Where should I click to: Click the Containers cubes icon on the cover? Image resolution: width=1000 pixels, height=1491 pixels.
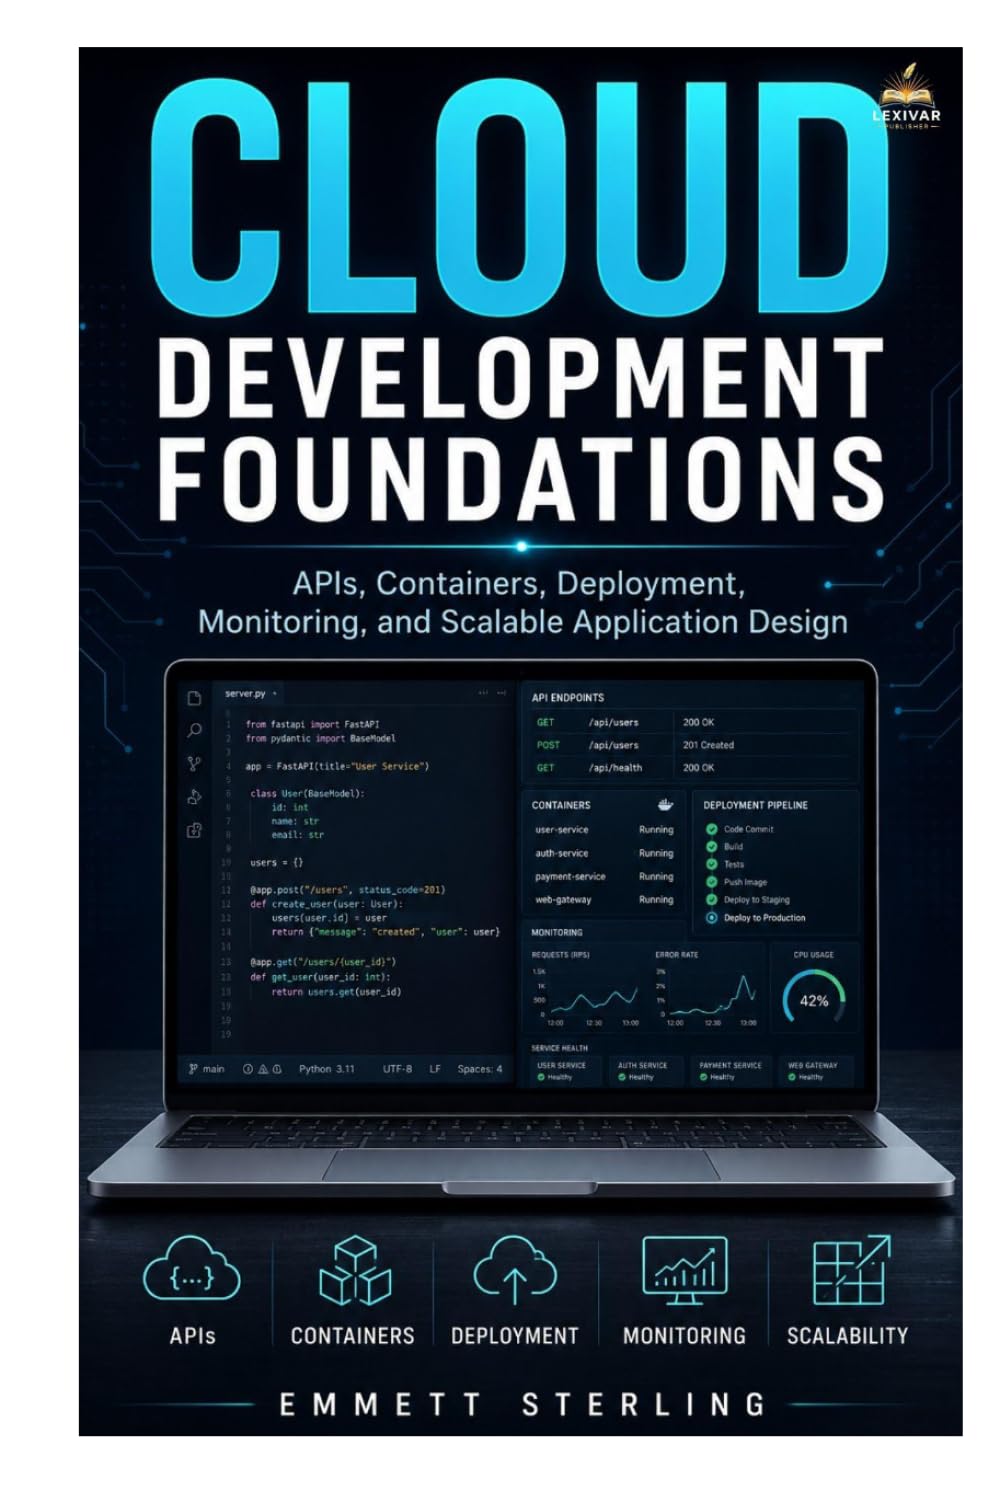(x=353, y=1271)
